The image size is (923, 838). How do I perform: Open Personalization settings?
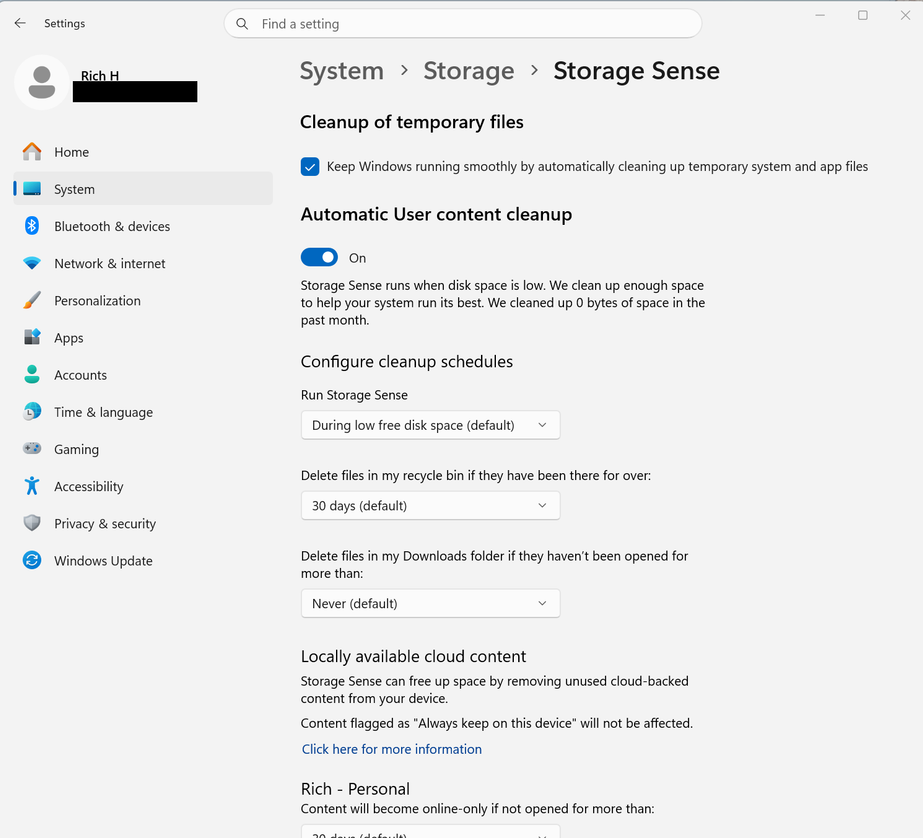pos(143,300)
